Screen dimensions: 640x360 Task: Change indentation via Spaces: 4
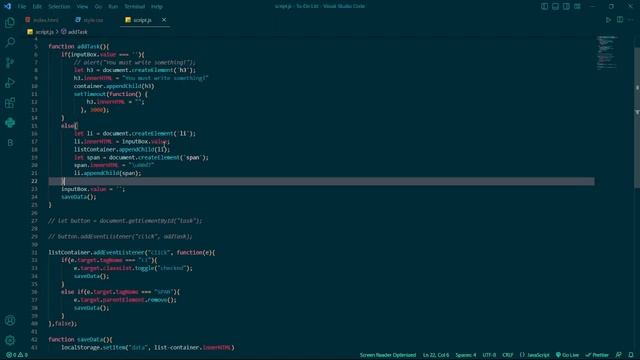click(466, 355)
